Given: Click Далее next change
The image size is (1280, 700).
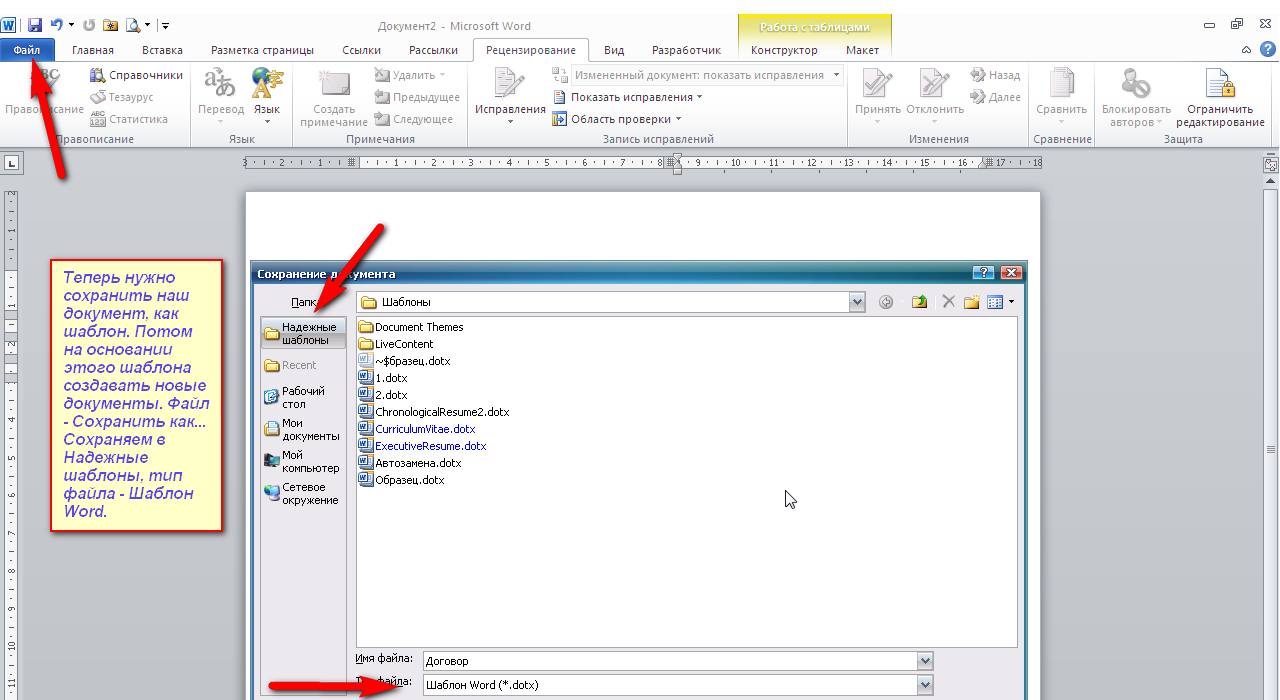Looking at the screenshot, I should (995, 97).
